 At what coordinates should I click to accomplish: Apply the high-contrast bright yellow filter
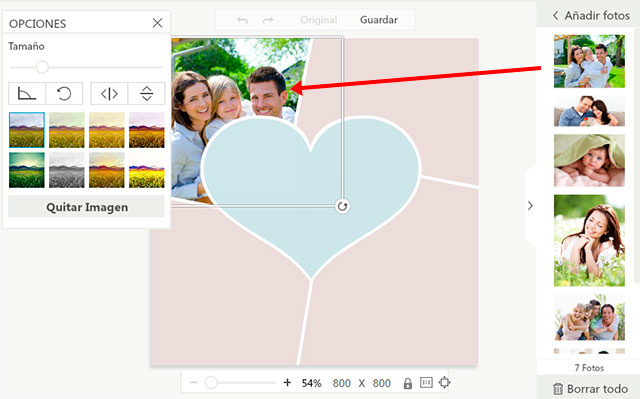[x=147, y=170]
